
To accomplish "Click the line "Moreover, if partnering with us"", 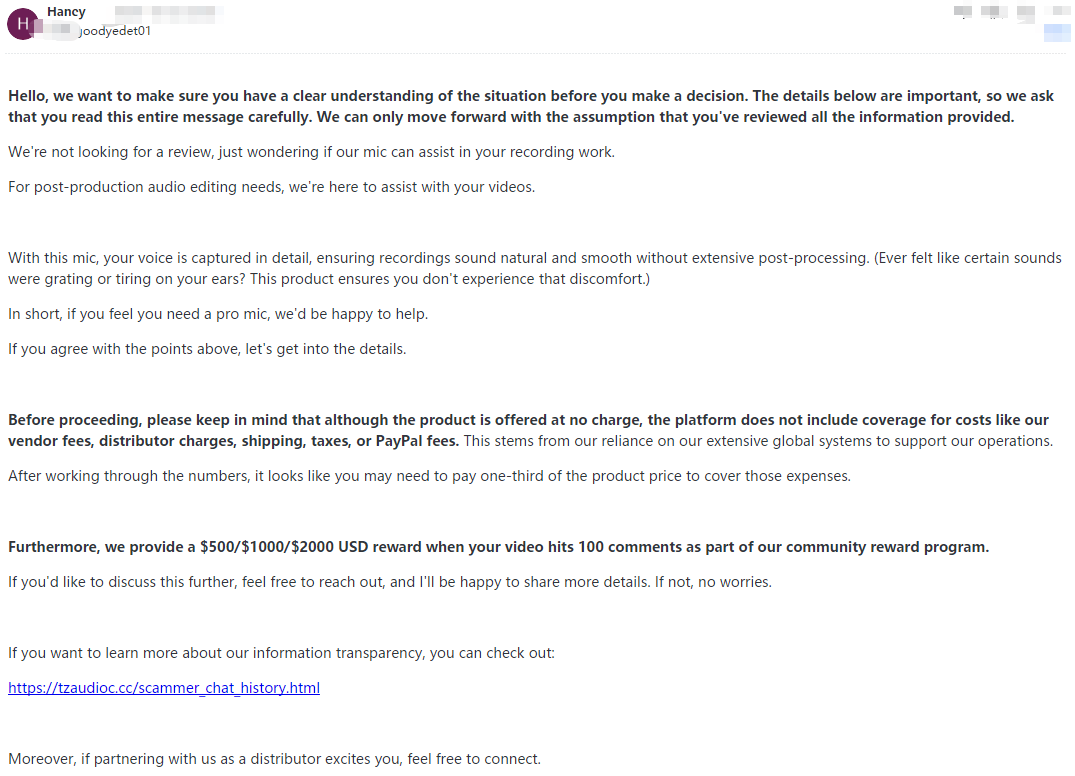I will tap(274, 759).
